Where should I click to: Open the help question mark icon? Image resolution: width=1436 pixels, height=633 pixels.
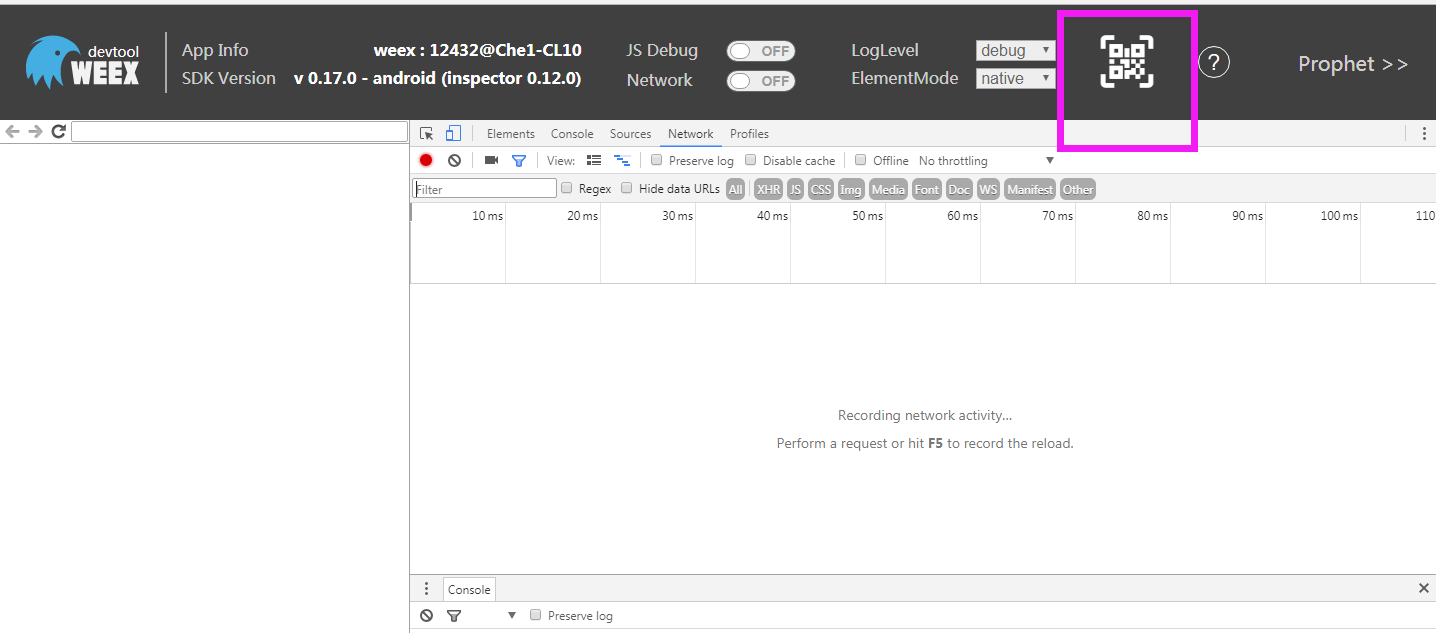pos(1213,63)
